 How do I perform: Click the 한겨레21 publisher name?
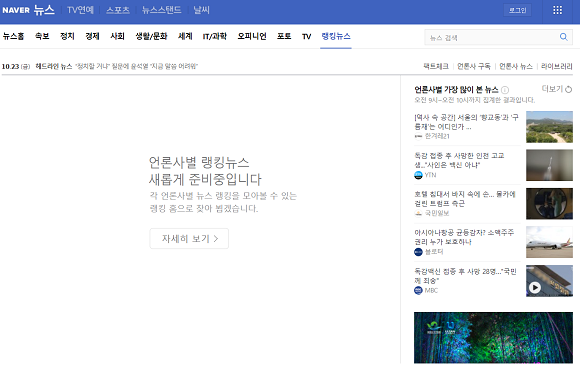coord(437,136)
